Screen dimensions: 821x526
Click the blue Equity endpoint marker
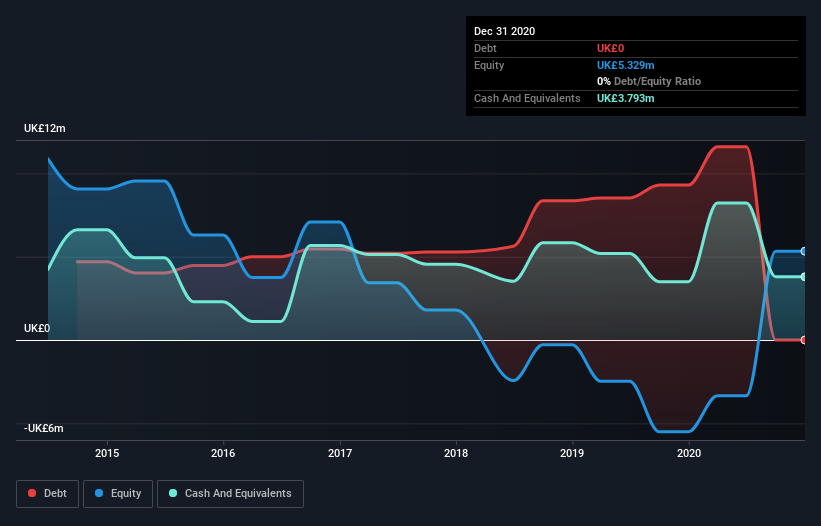pos(803,251)
